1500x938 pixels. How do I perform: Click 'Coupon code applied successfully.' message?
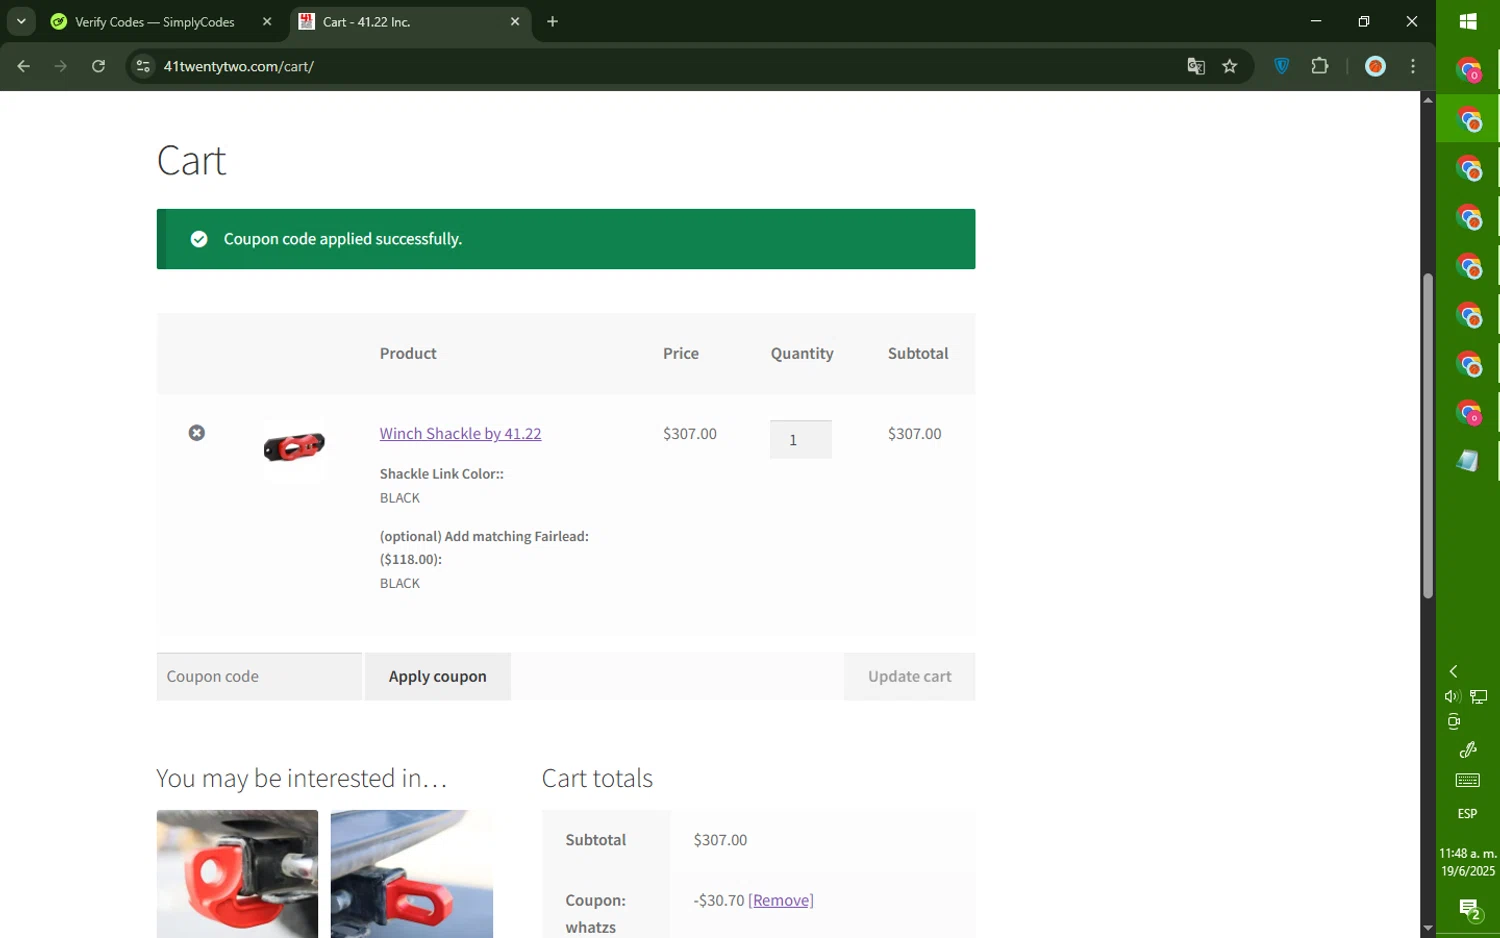click(343, 239)
